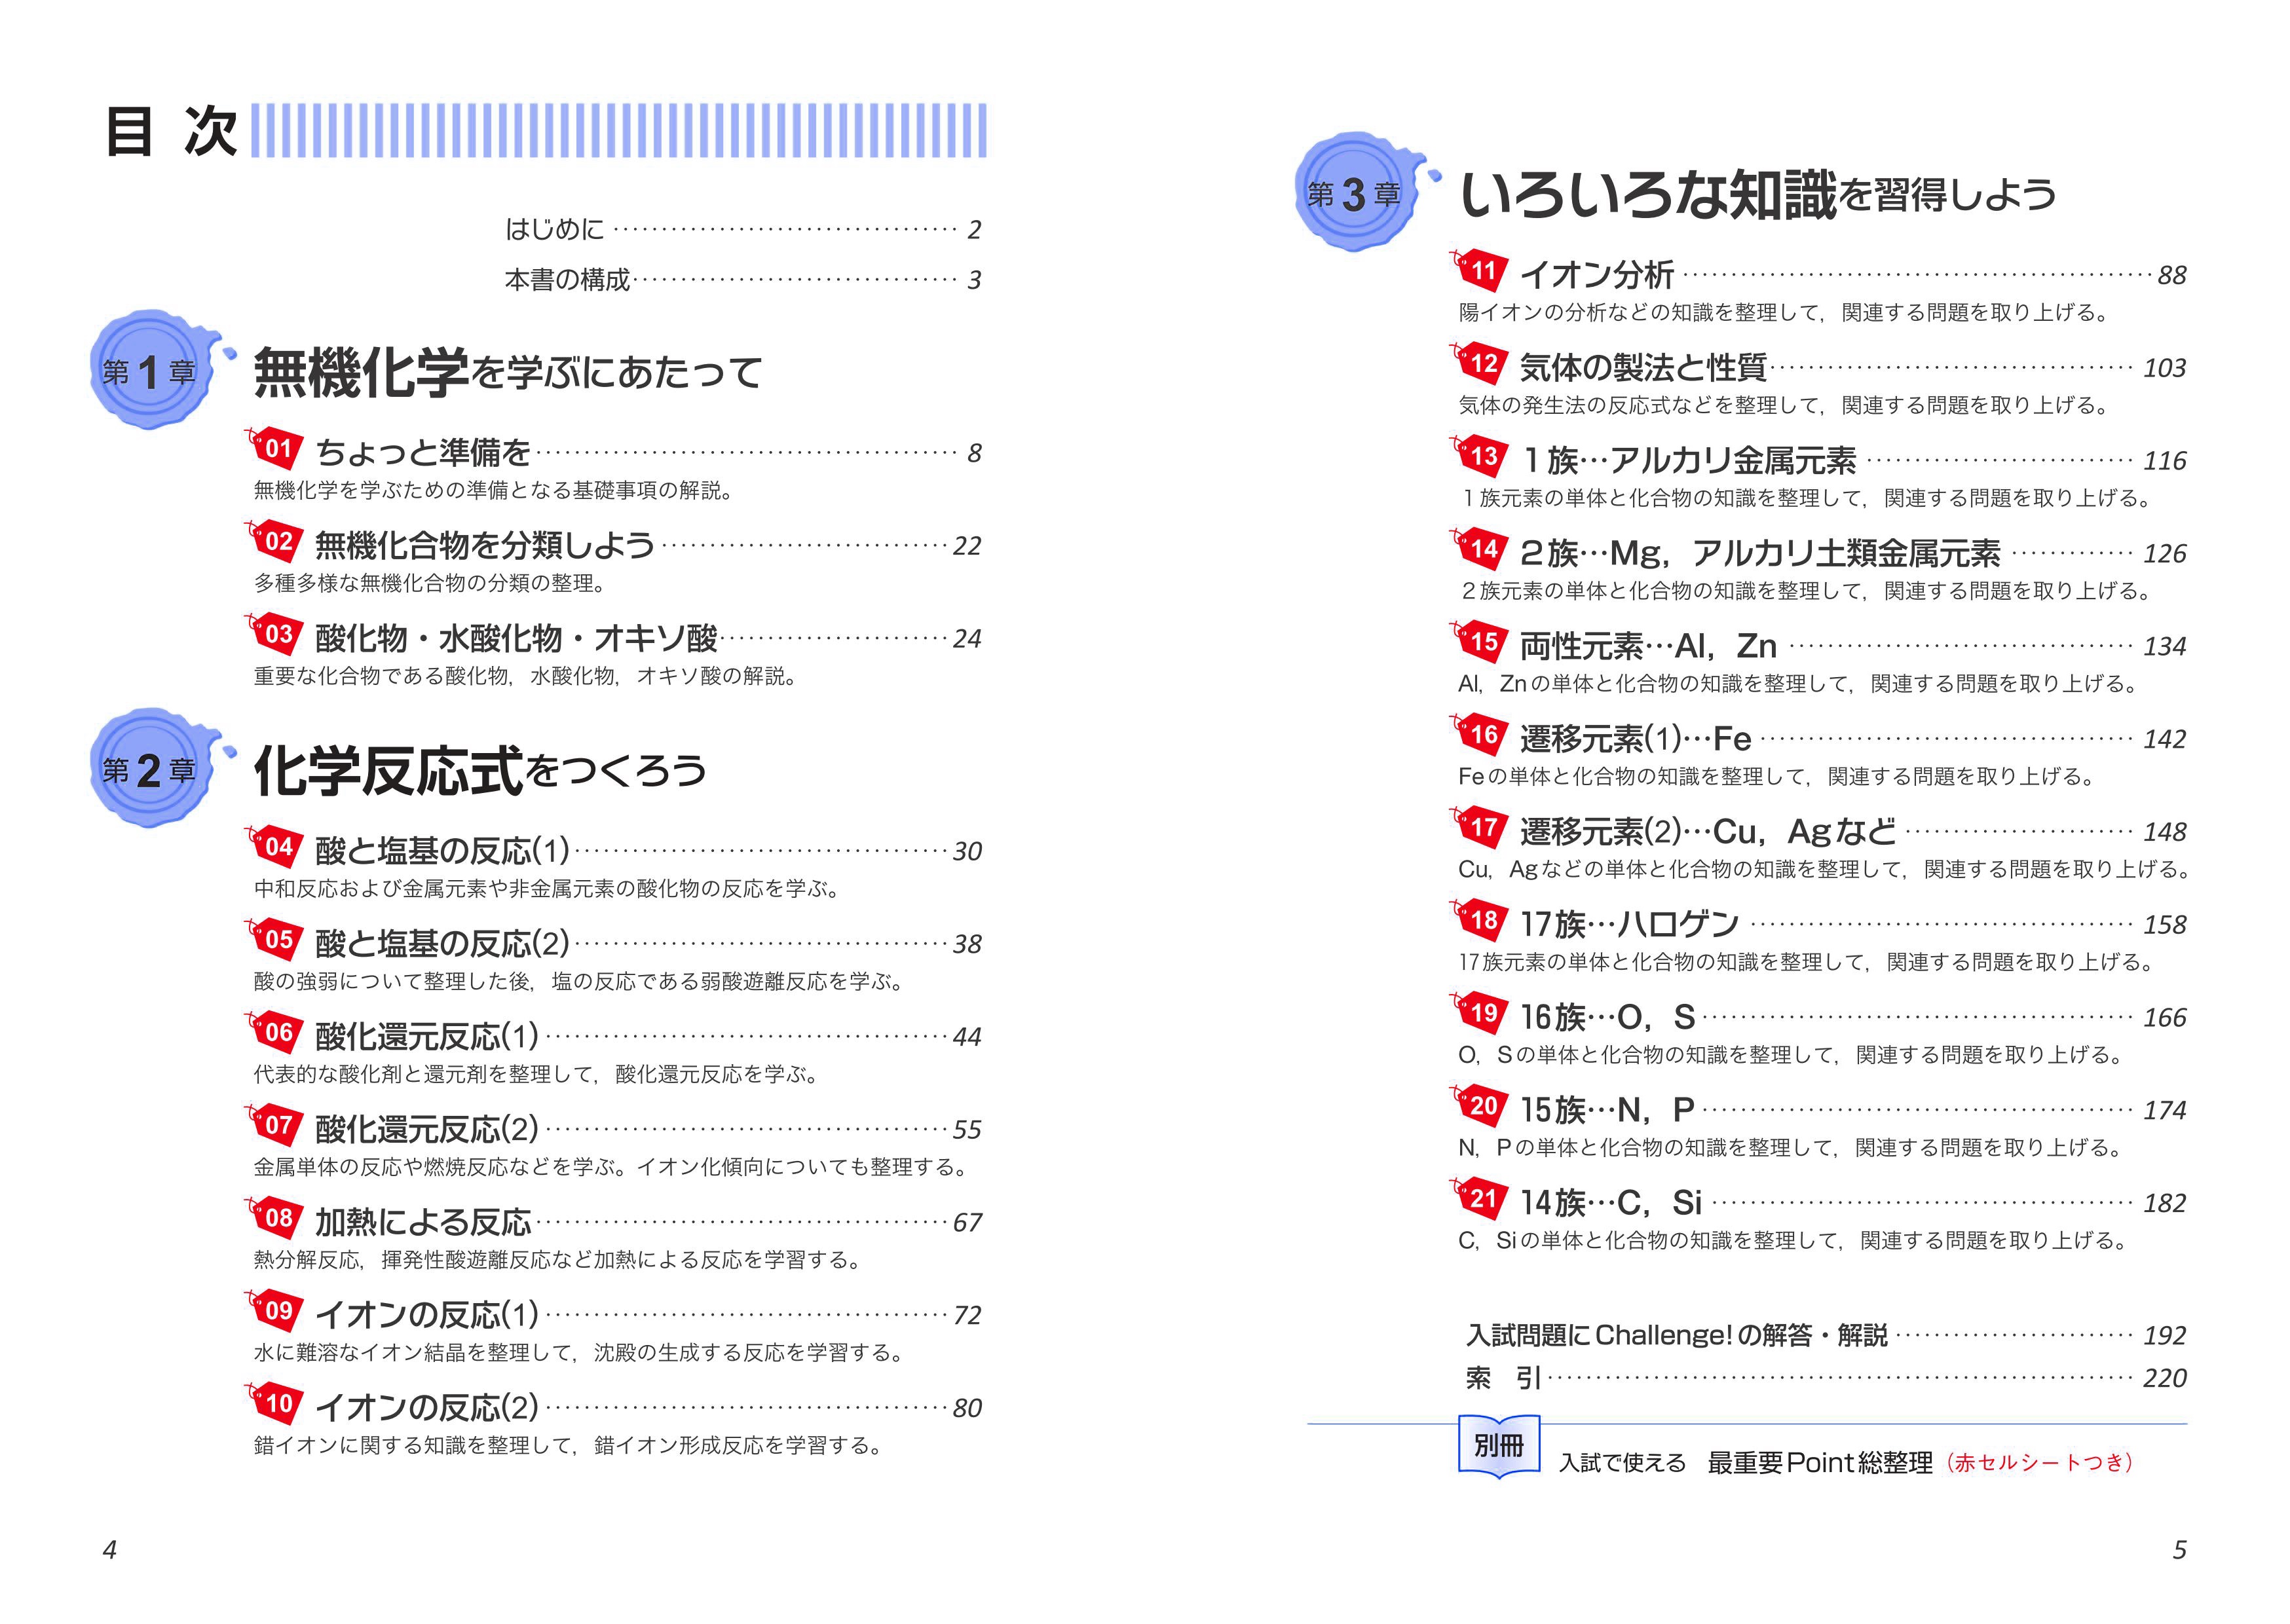Viewport: 2290px width, 1624px height.
Task: Click the red 01 section tag
Action: pyautogui.click(x=274, y=447)
